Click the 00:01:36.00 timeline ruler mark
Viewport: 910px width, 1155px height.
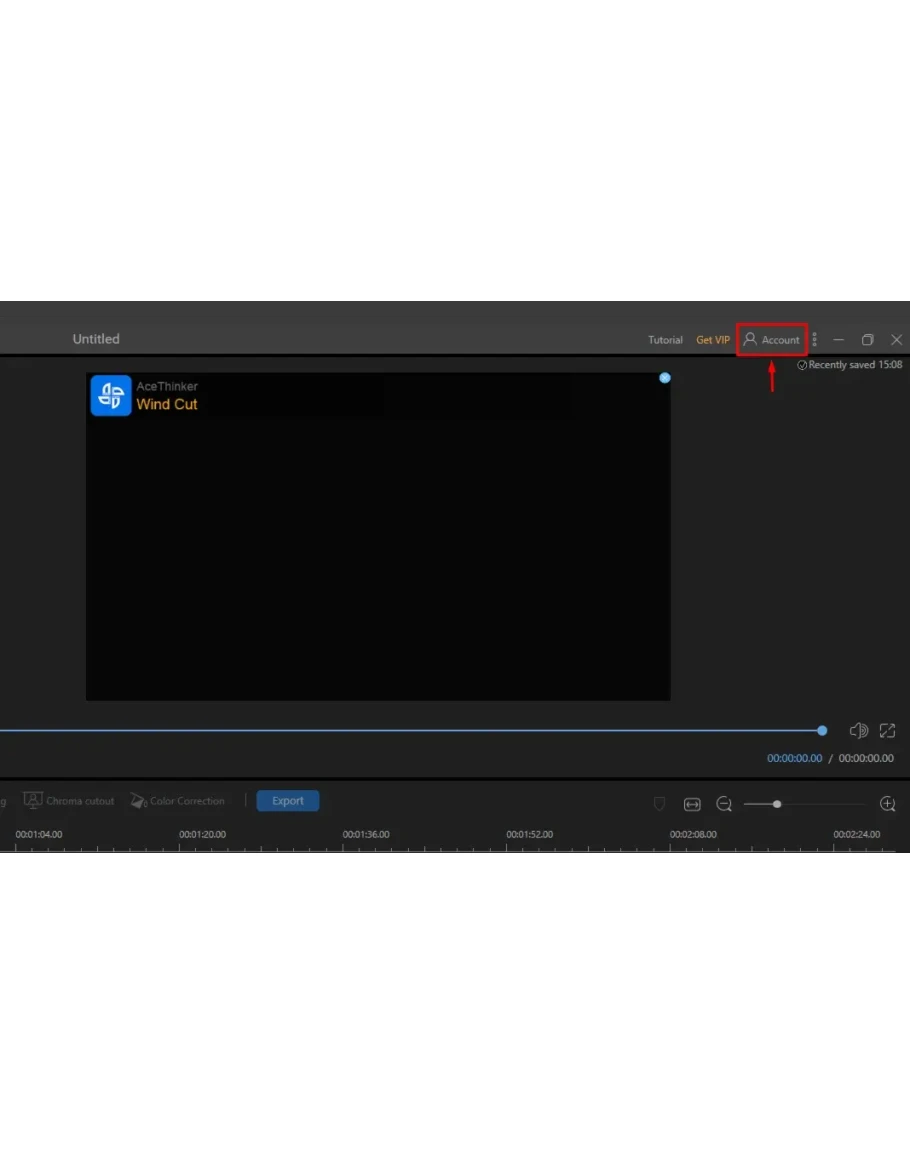366,834
